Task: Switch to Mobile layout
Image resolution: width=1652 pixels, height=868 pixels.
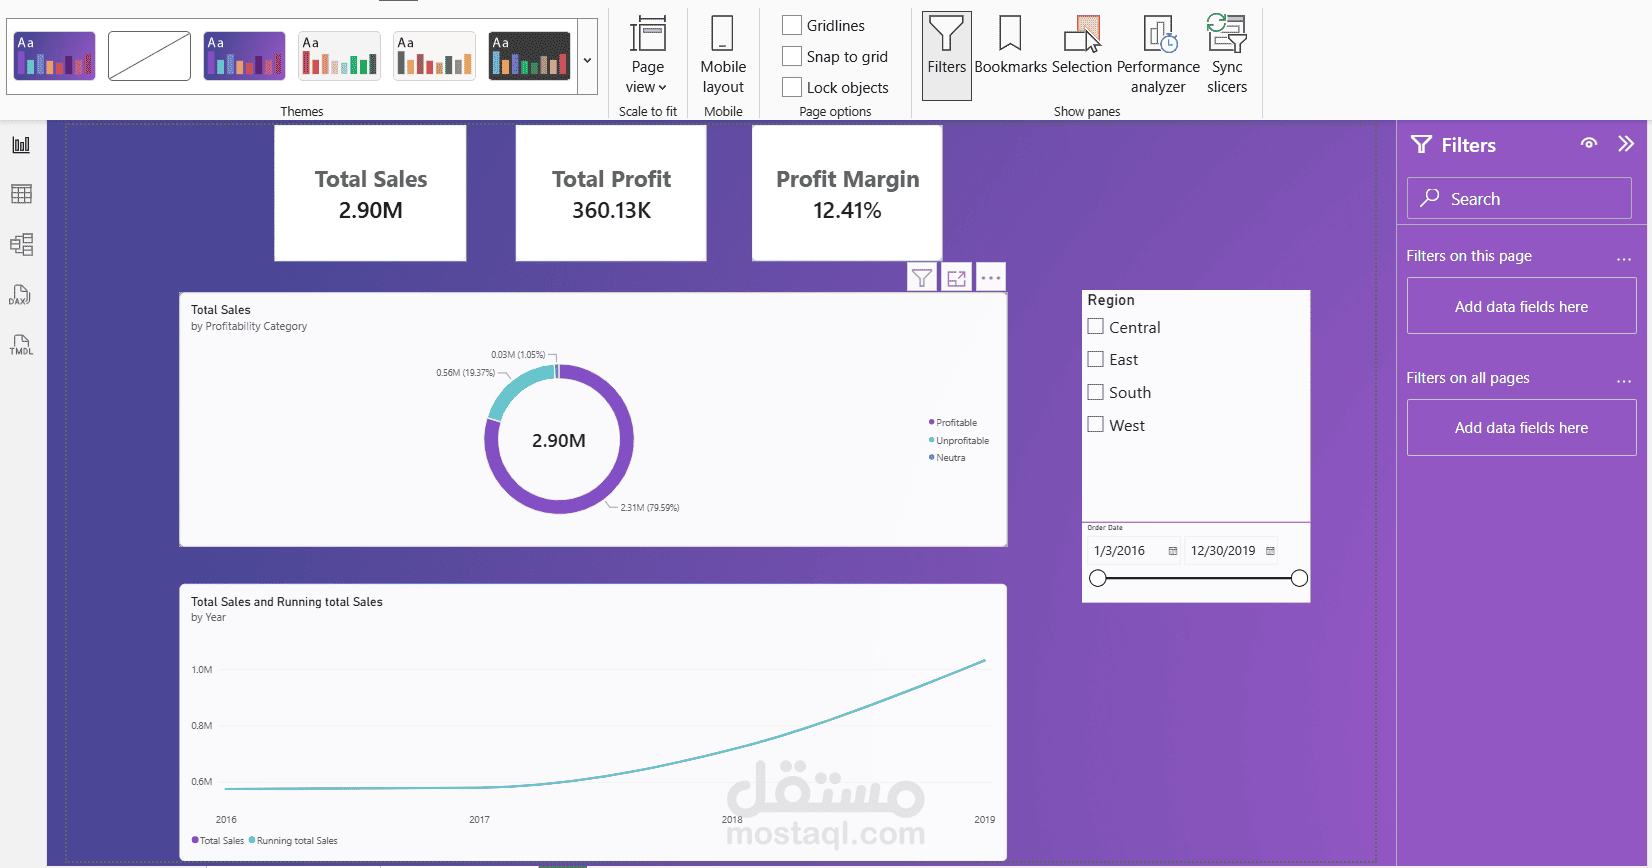Action: [723, 55]
